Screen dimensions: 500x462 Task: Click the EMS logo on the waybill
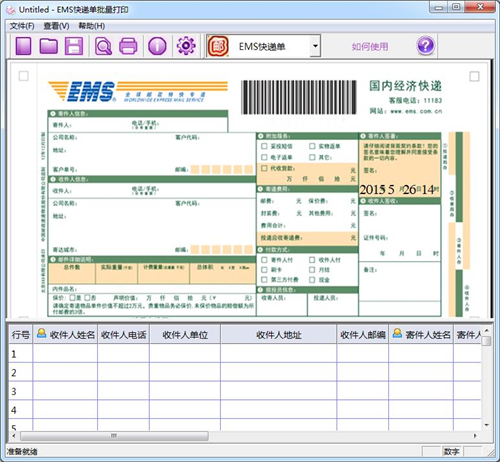click(x=138, y=91)
